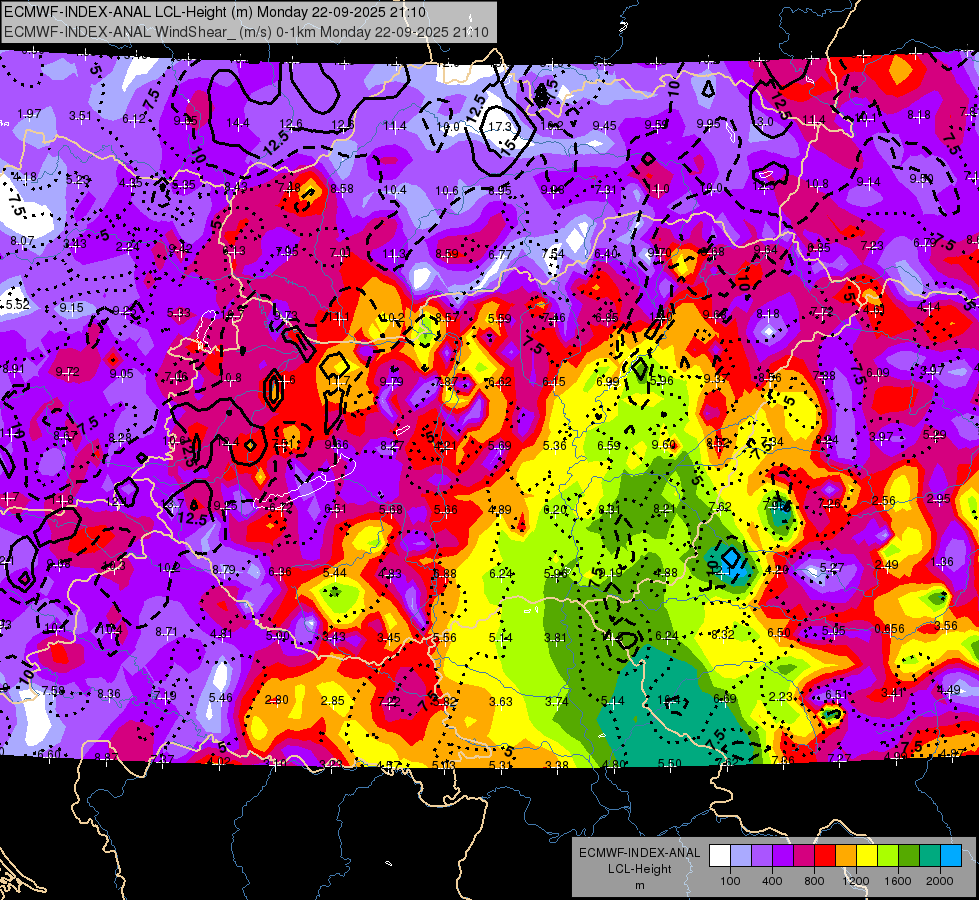The height and width of the screenshot is (900, 979).
Task: Click legend tick value 1600
Action: (898, 881)
